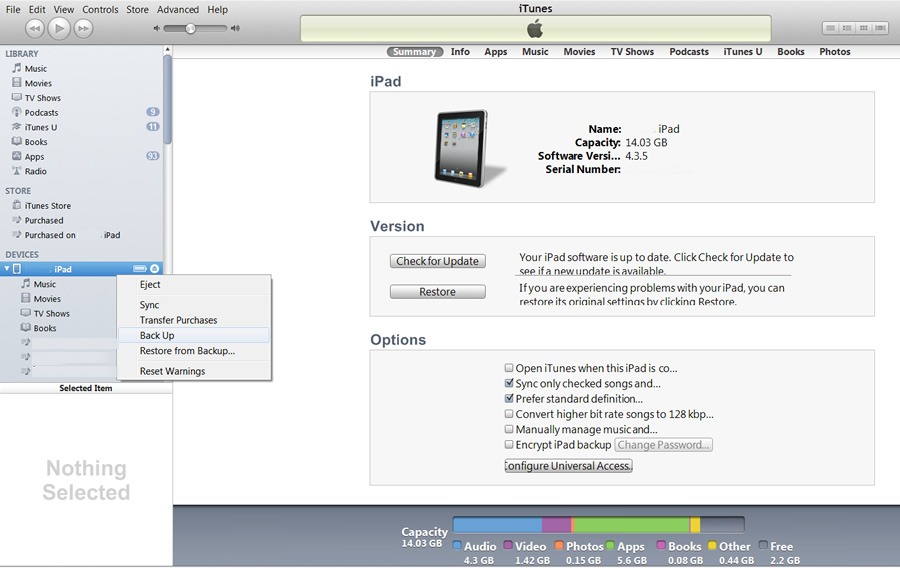900x568 pixels.
Task: Choose Sync from context menu
Action: coord(194,305)
